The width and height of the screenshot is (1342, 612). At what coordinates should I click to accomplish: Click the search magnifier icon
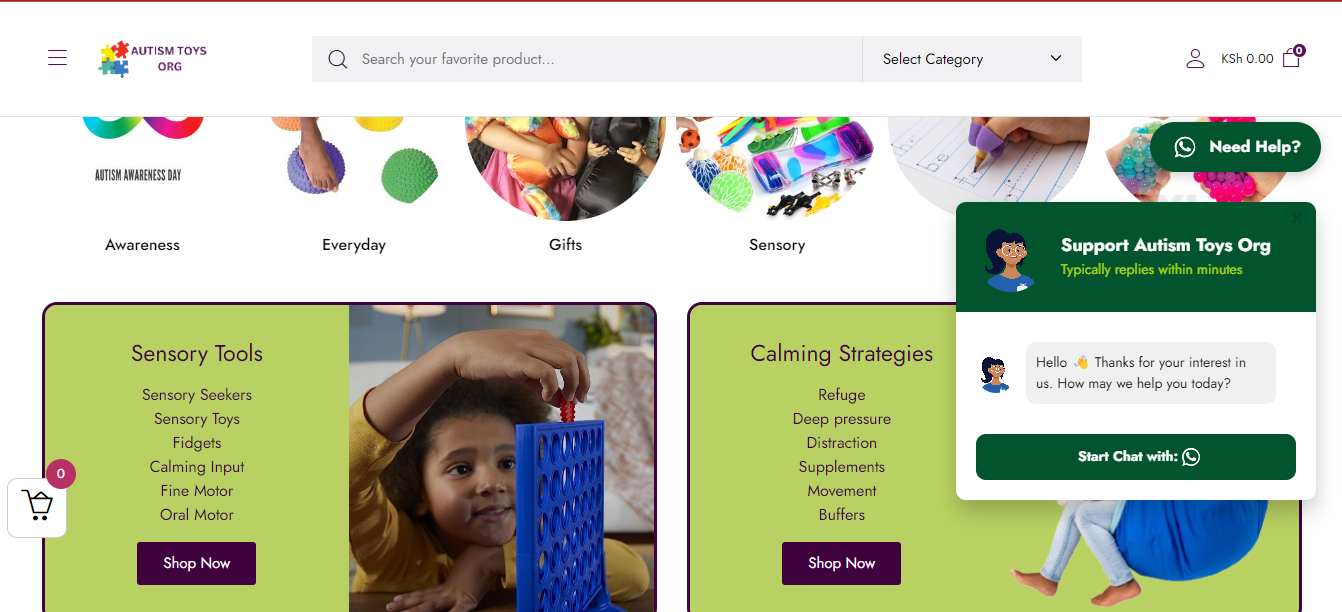[338, 59]
